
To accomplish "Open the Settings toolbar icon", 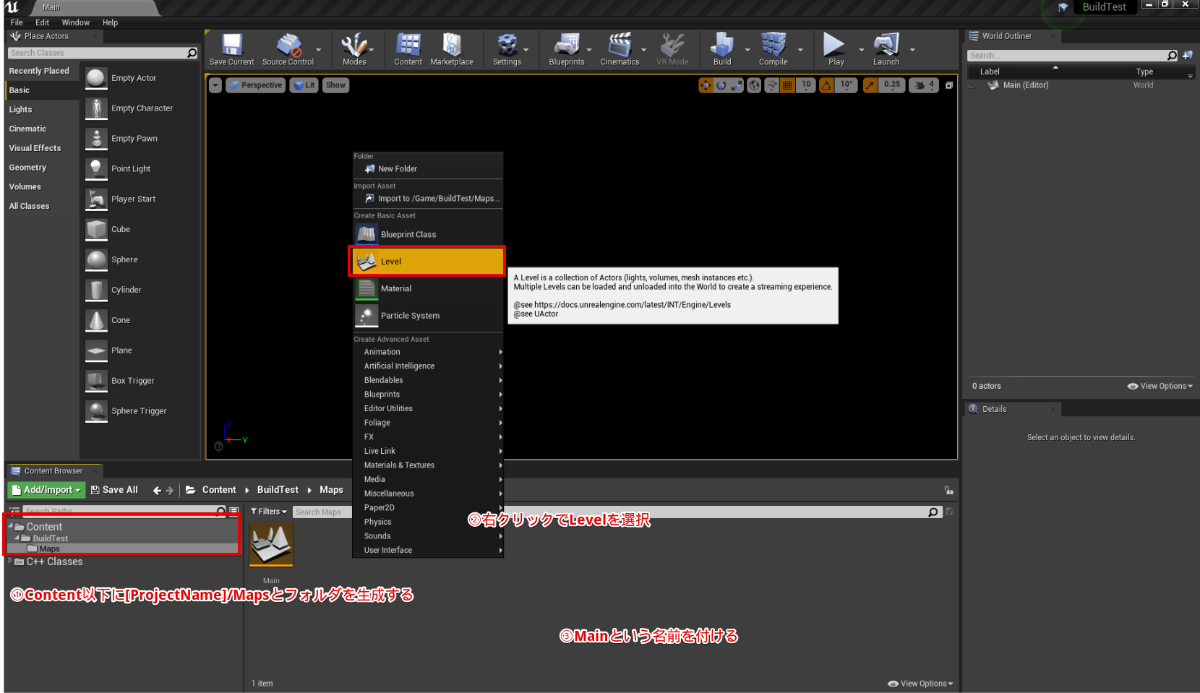I will pyautogui.click(x=507, y=50).
